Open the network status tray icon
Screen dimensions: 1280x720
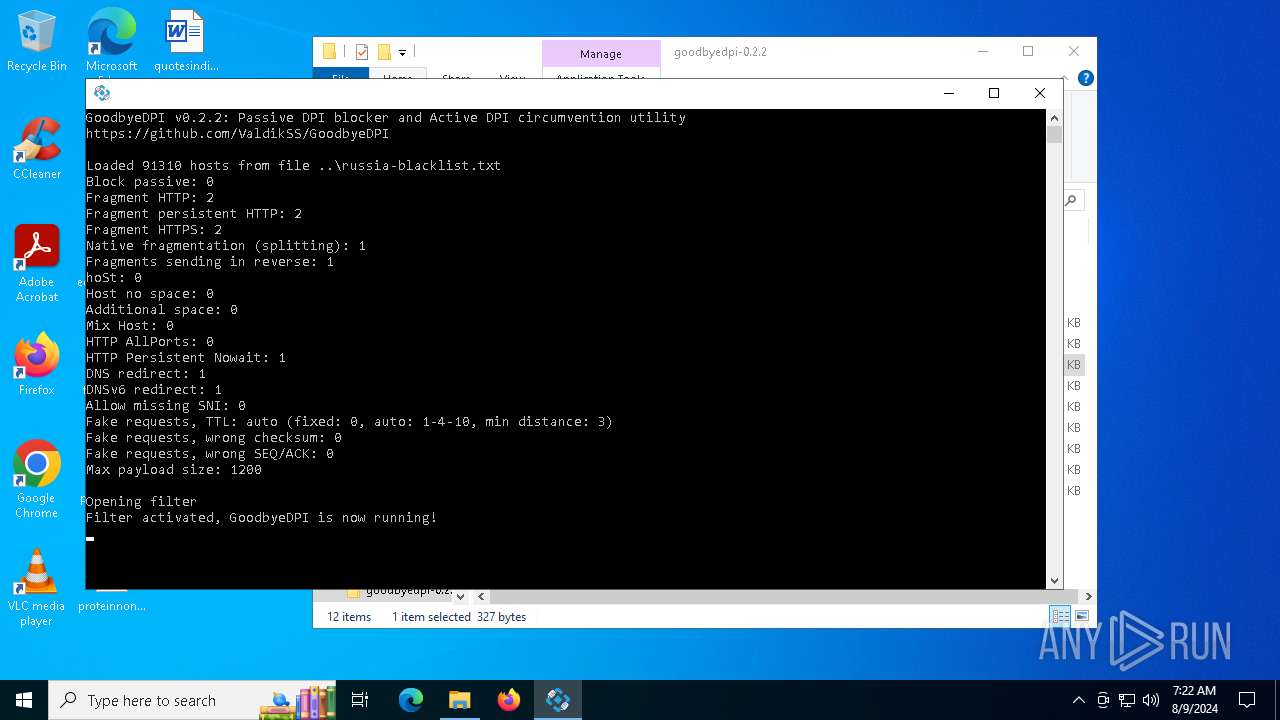[x=1127, y=700]
